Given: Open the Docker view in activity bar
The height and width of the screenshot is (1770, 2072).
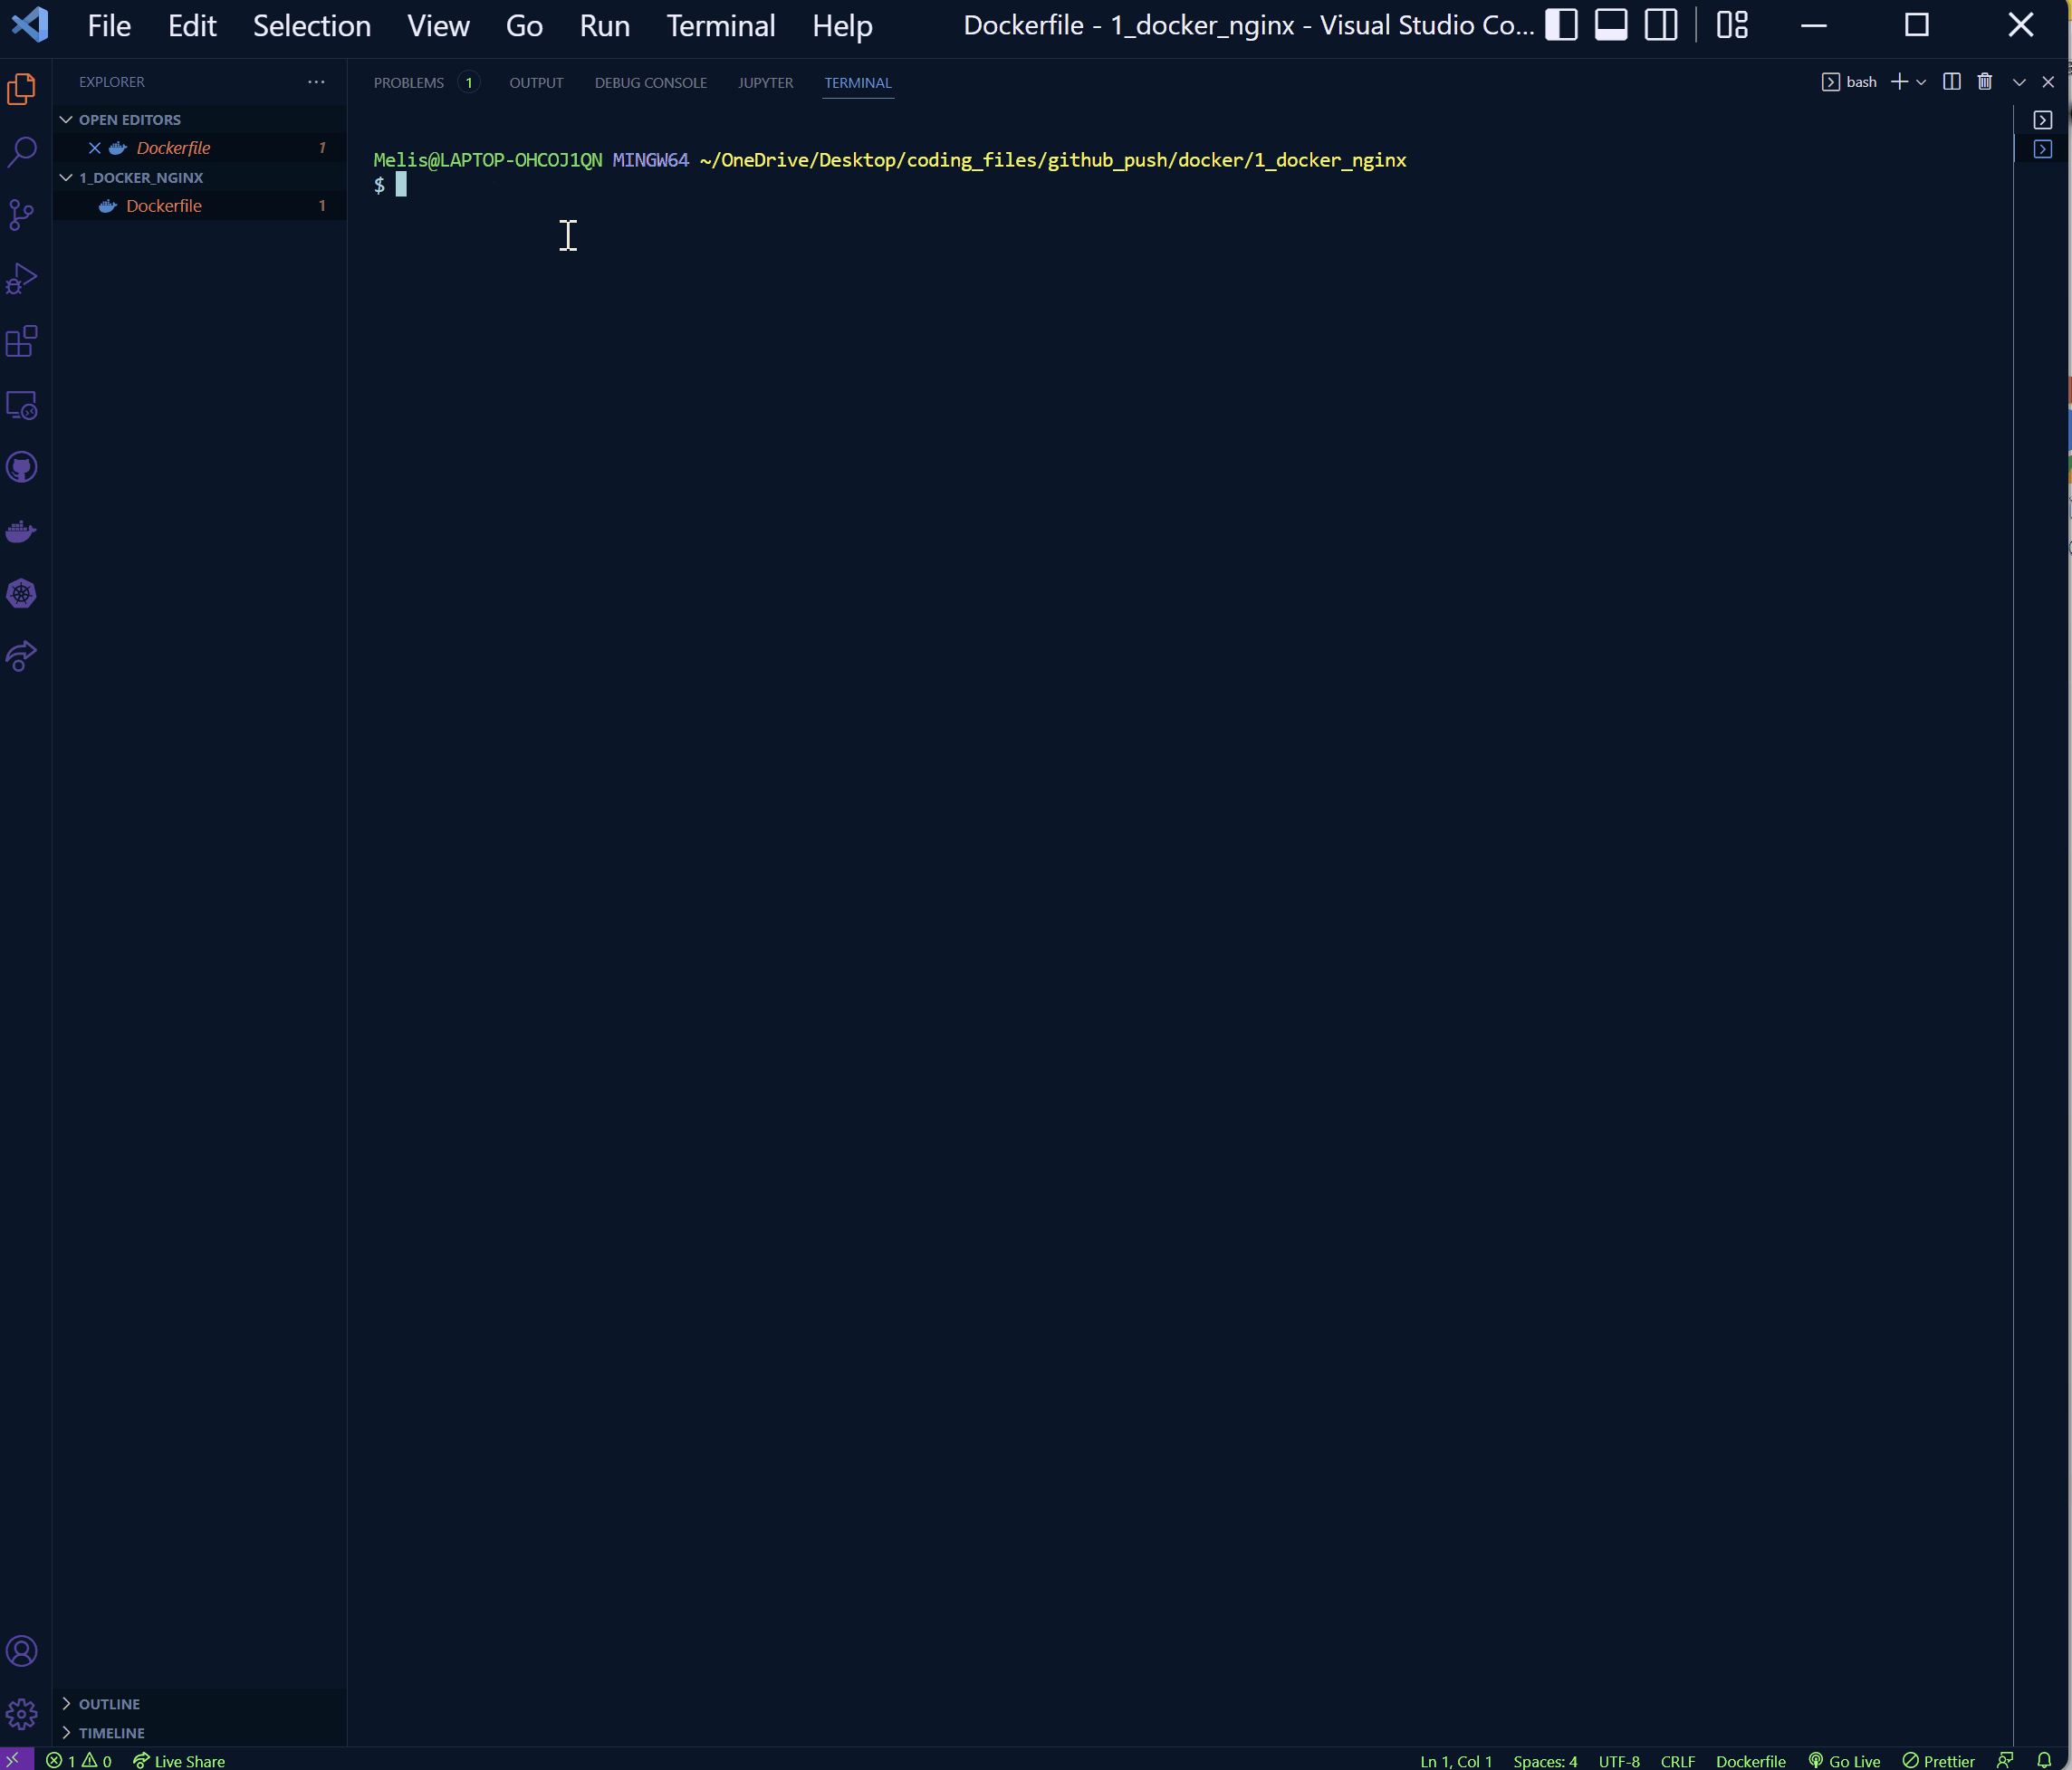Looking at the screenshot, I should pyautogui.click(x=22, y=531).
